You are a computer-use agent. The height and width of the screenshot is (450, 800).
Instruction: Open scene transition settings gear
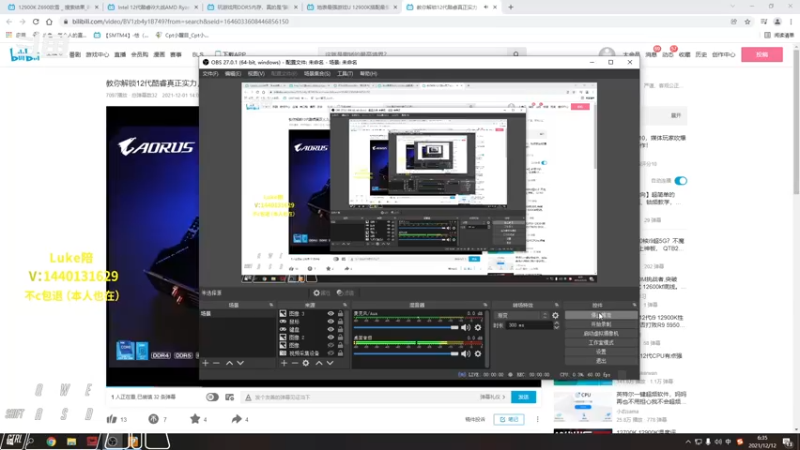tap(555, 316)
